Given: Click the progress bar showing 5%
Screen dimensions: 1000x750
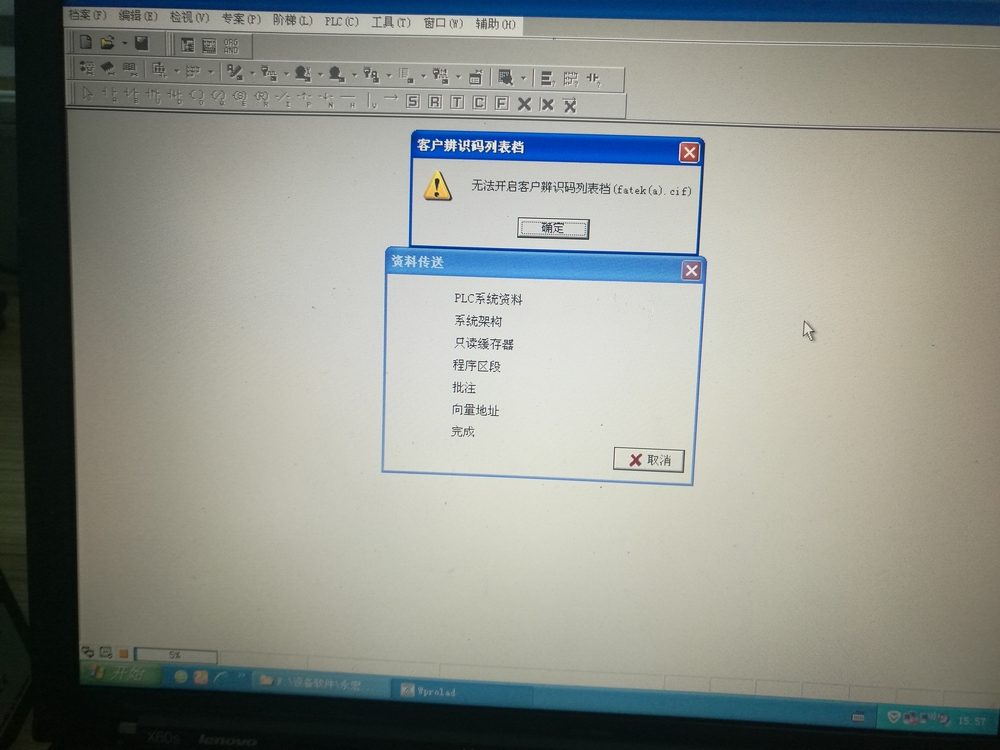Looking at the screenshot, I should tap(175, 655).
